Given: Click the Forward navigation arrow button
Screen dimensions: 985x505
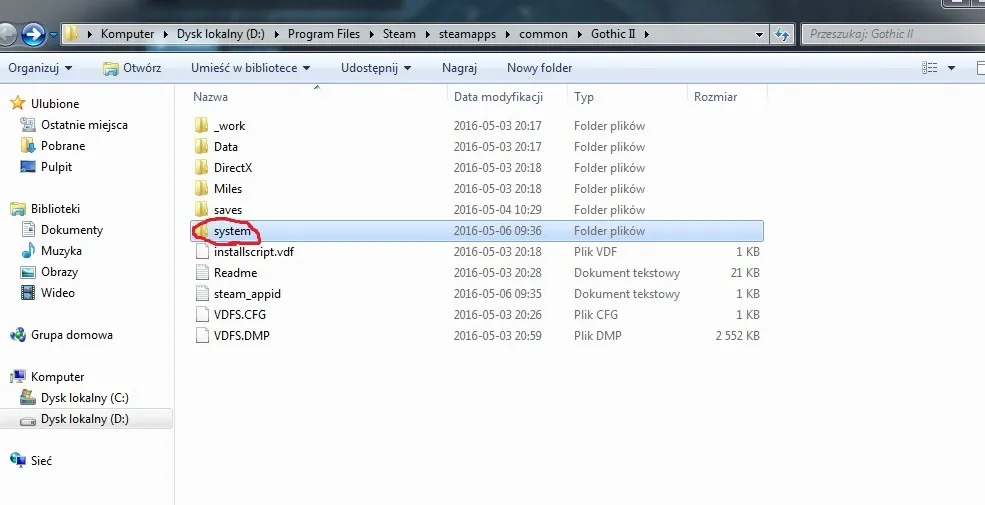Looking at the screenshot, I should 33,34.
